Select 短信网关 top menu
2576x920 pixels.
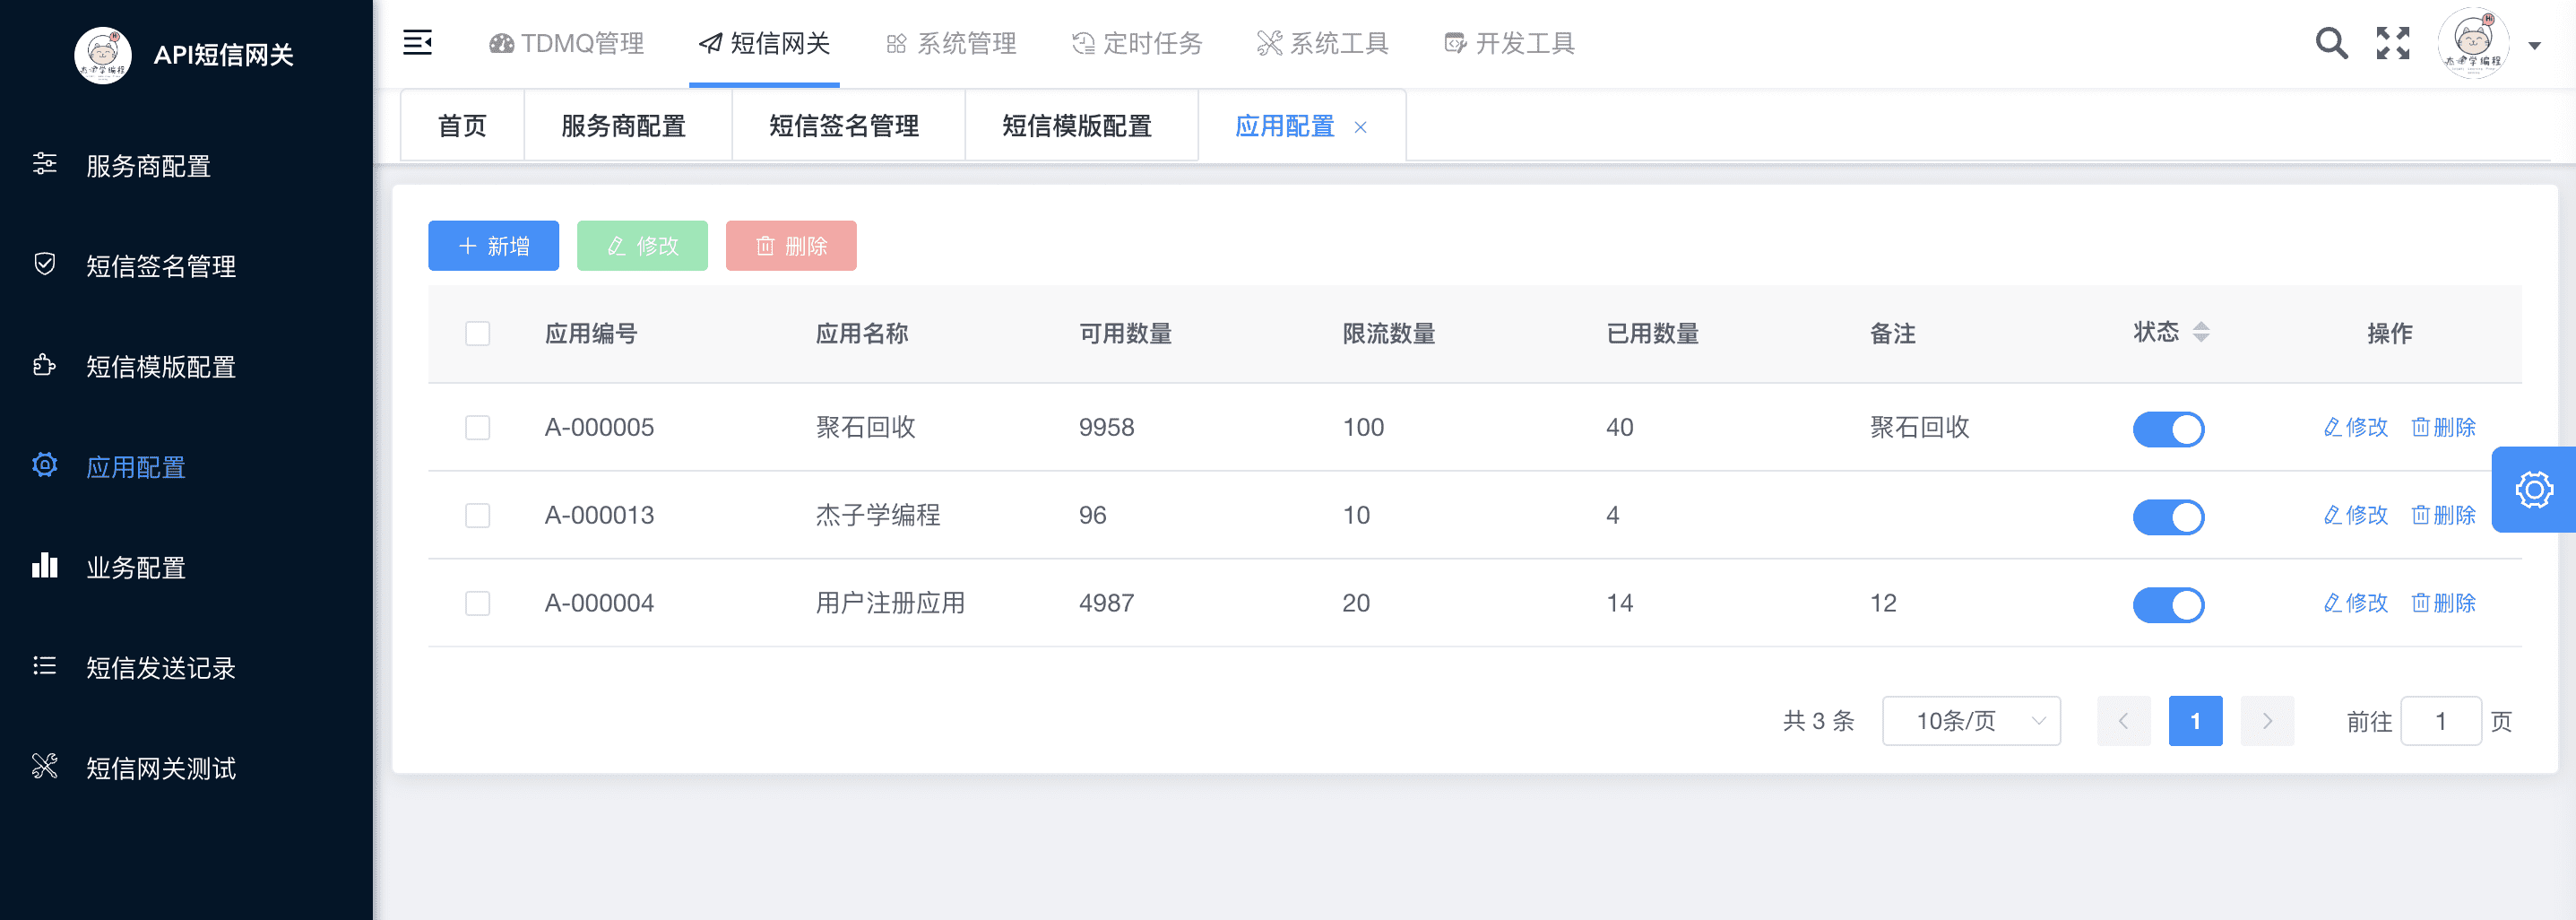(x=764, y=43)
